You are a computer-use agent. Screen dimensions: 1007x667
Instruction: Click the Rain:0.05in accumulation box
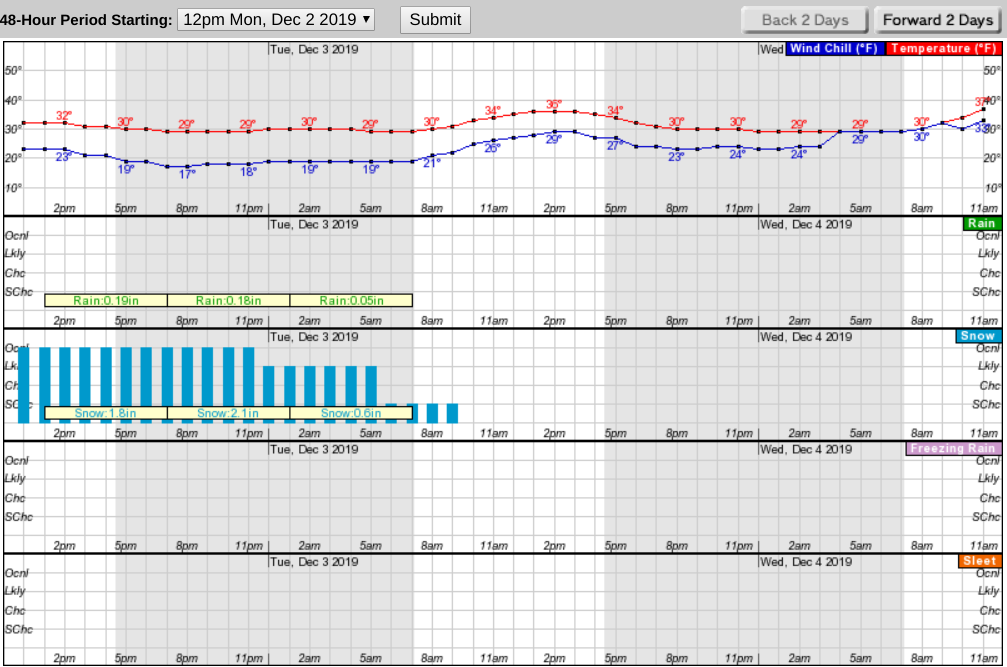click(x=350, y=300)
